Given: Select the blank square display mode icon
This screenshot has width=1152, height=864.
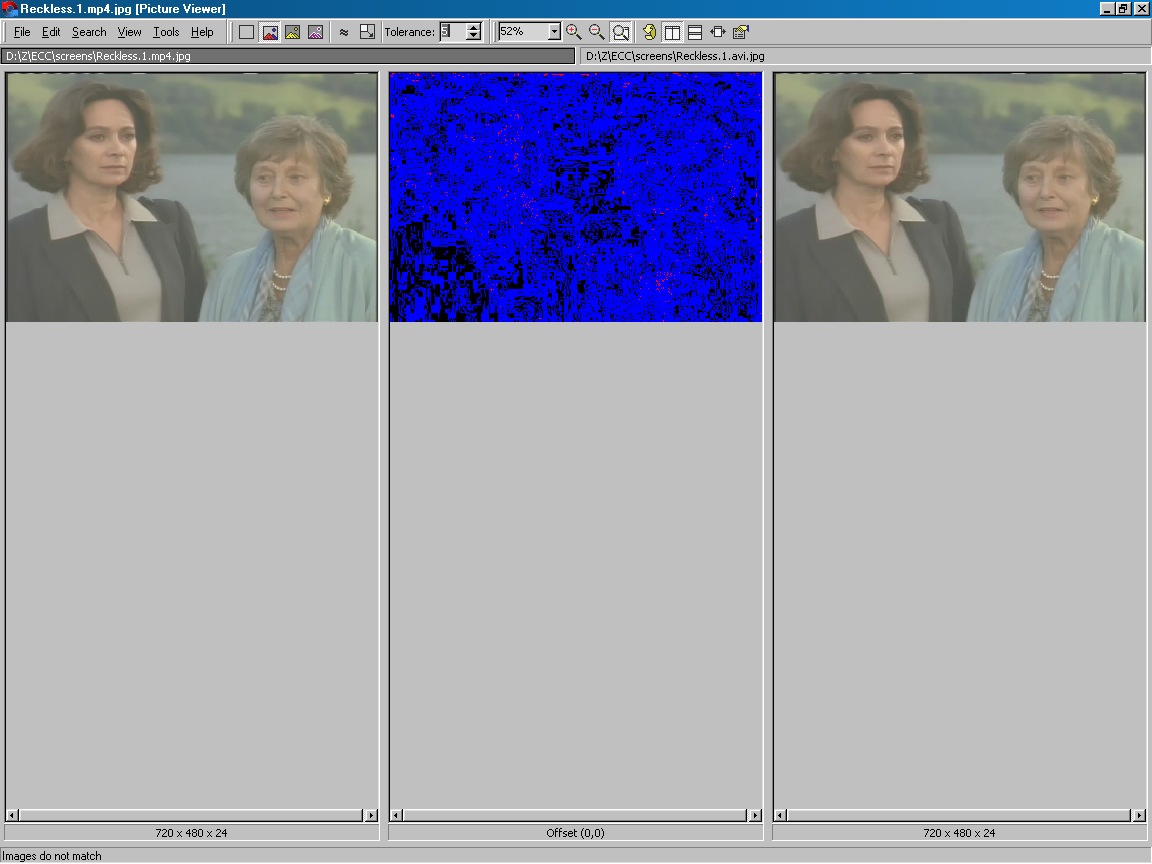Looking at the screenshot, I should (x=247, y=32).
